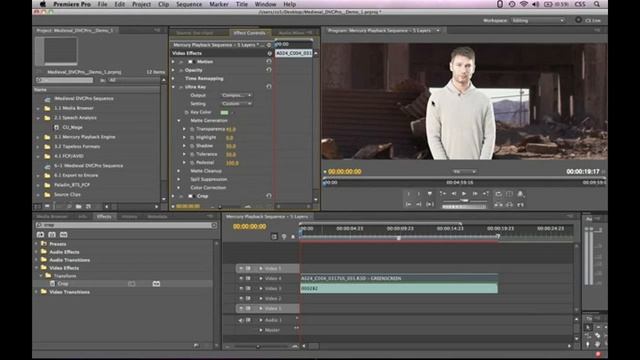The image size is (640, 360).
Task: Reset the Crop effect
Action: (269, 196)
